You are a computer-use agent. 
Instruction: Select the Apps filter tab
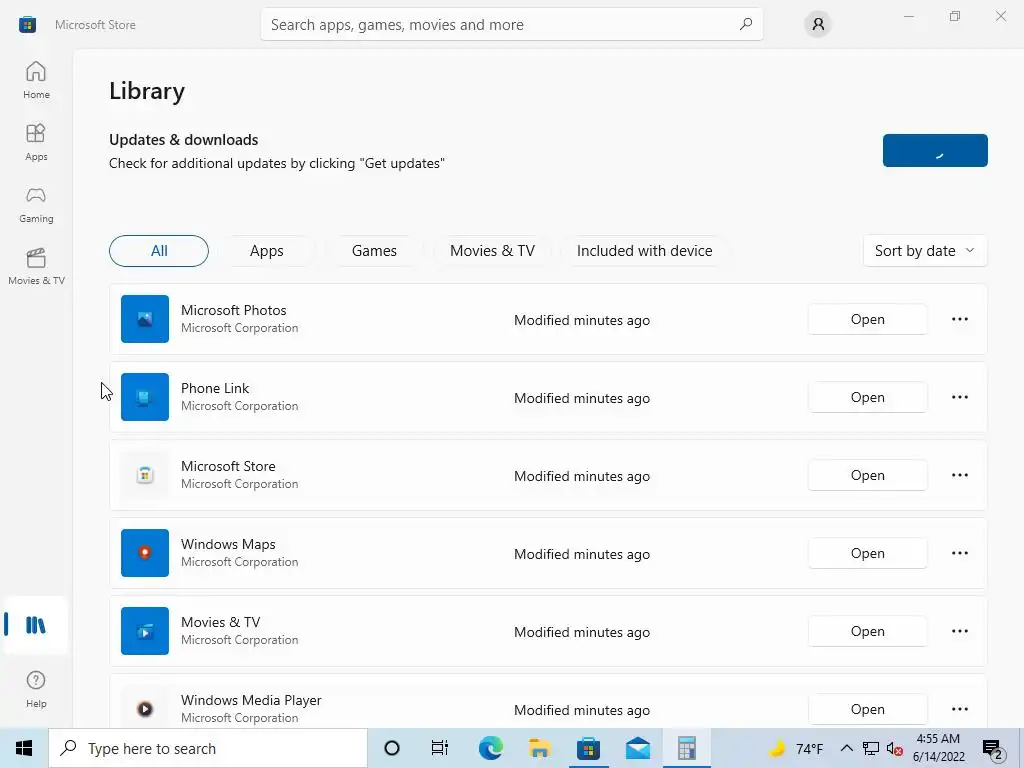coord(266,251)
